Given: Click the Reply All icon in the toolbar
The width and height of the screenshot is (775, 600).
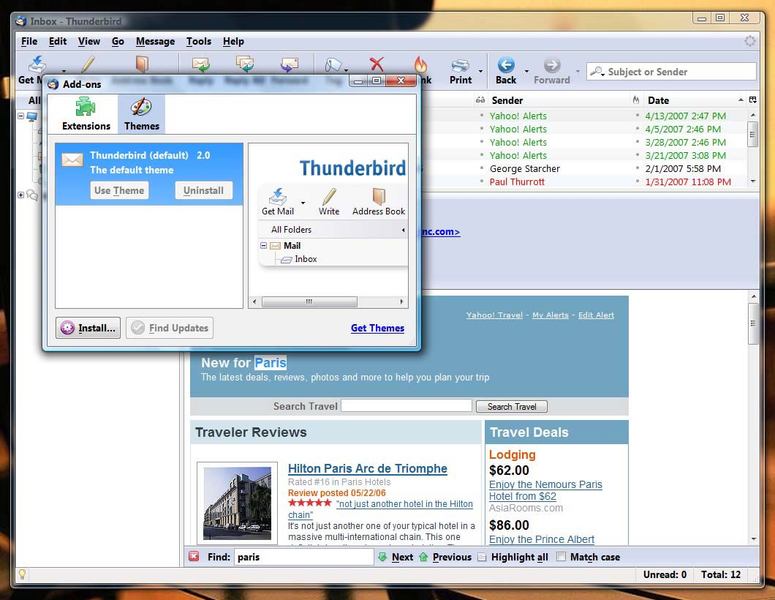Looking at the screenshot, I should tap(245, 64).
